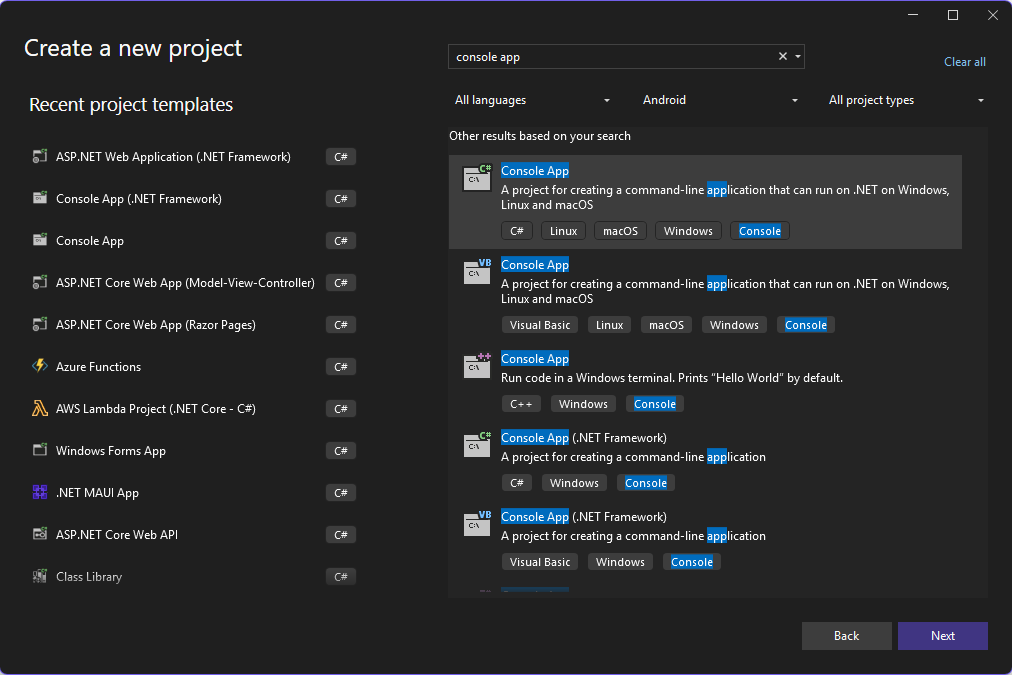Click the Windows tag on C++ Console App
The width and height of the screenshot is (1012, 675).
click(x=583, y=404)
